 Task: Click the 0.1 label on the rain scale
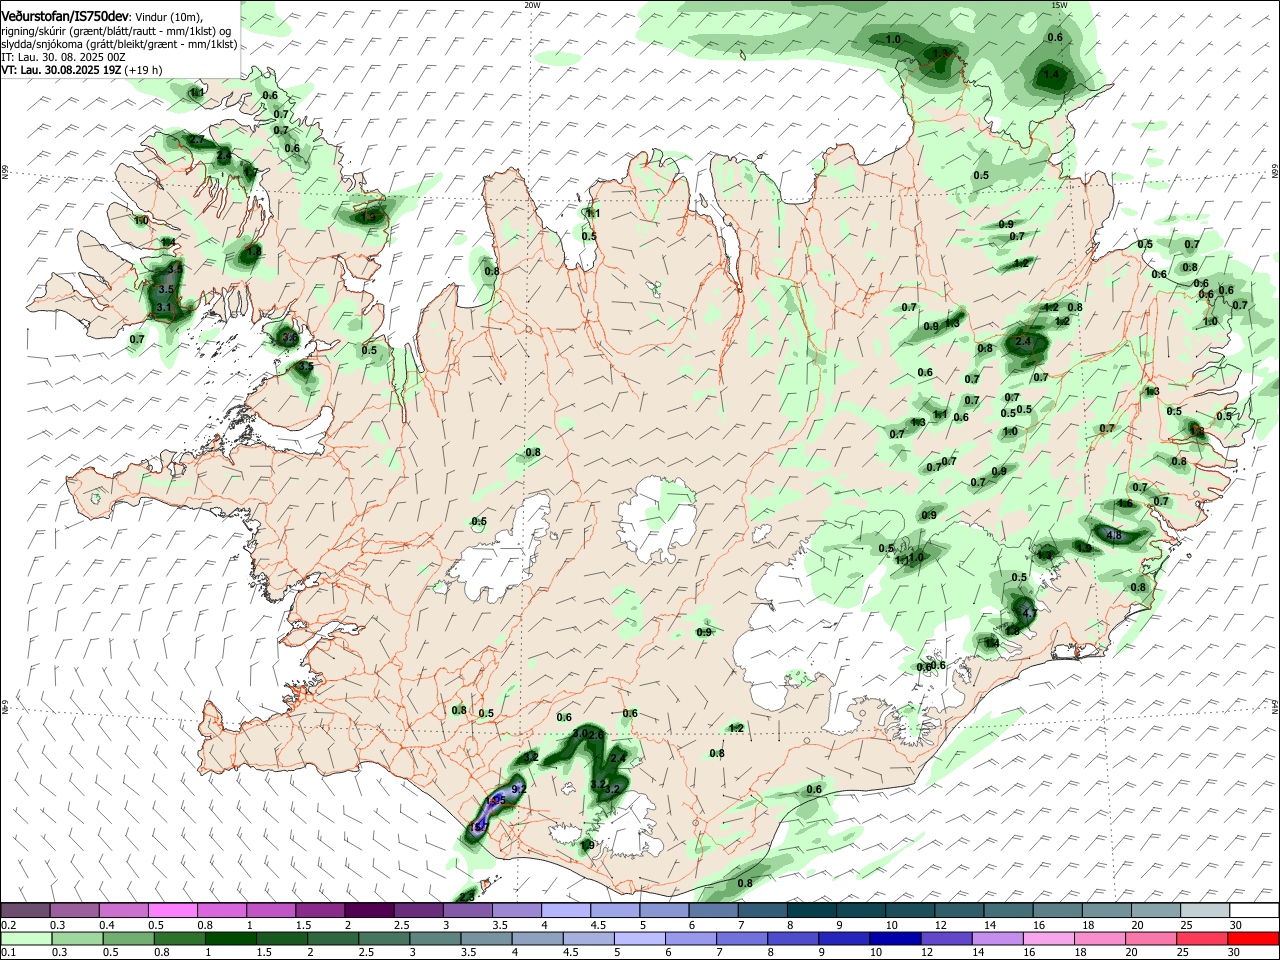tap(8, 953)
